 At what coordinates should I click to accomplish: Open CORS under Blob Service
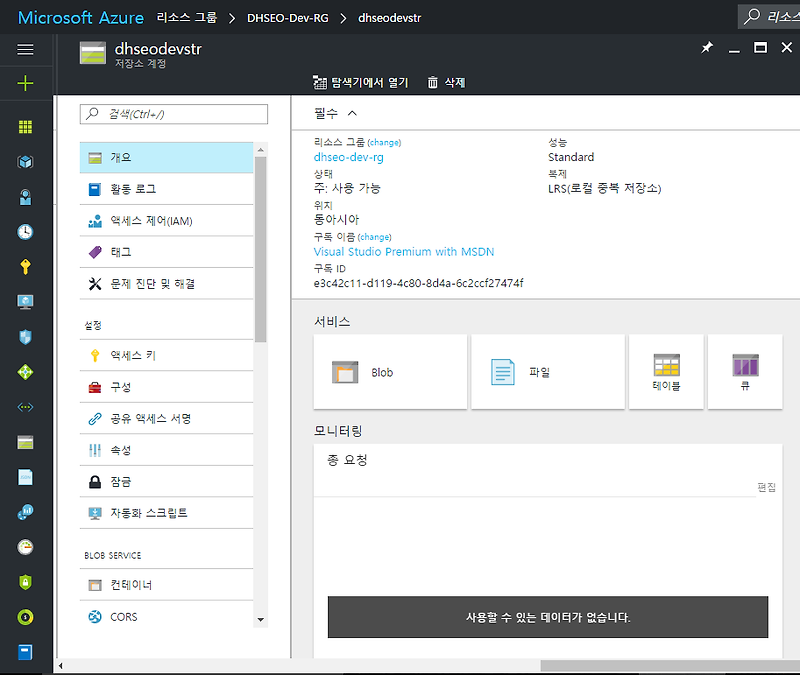(x=166, y=617)
